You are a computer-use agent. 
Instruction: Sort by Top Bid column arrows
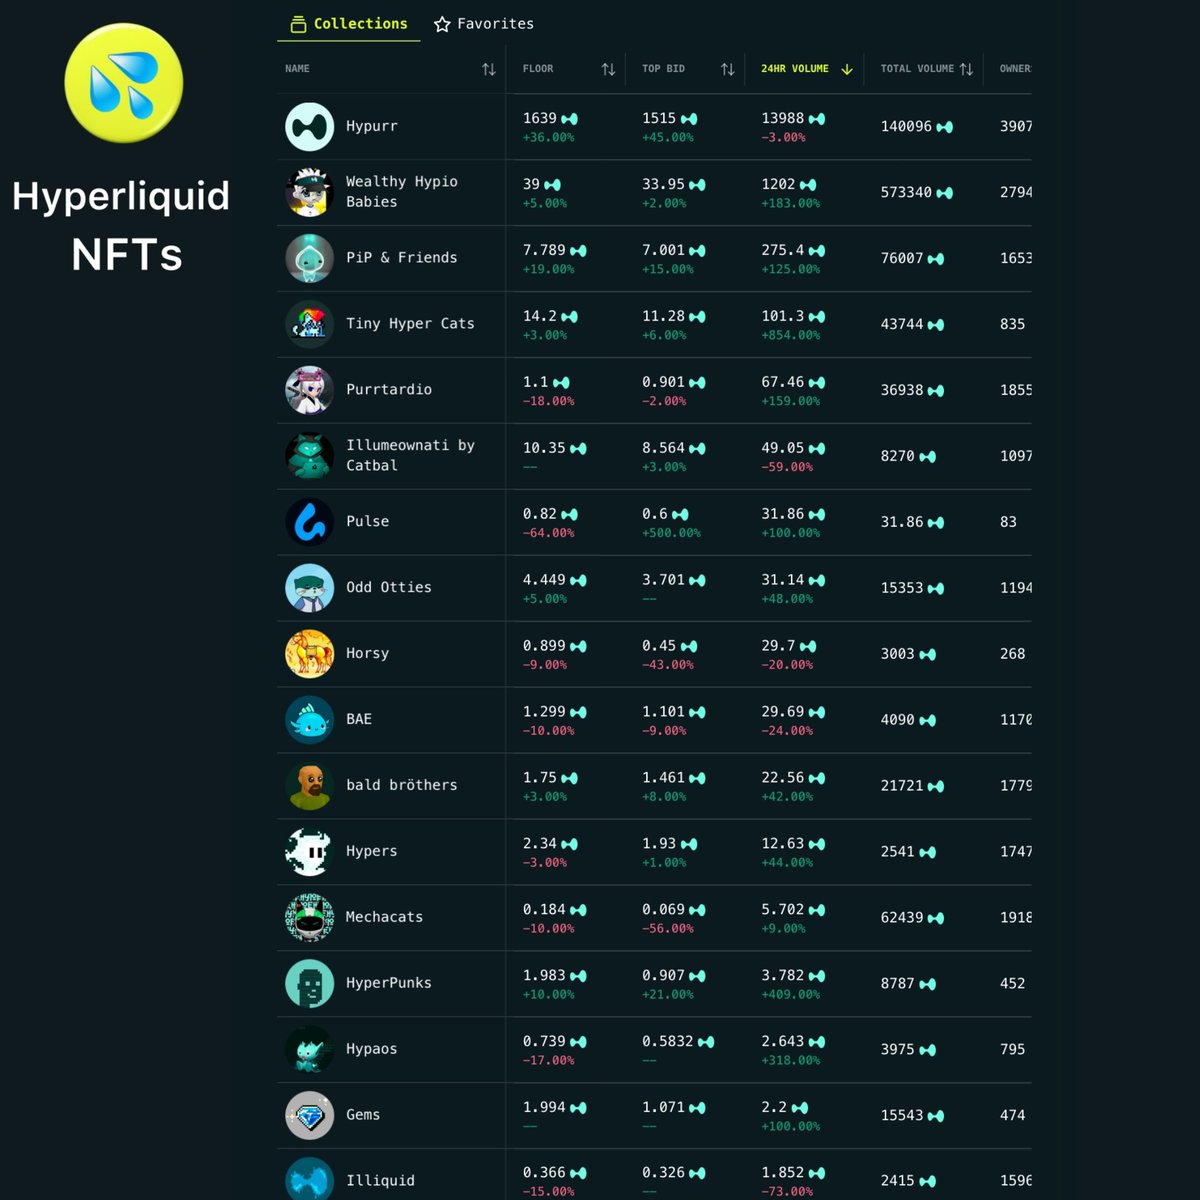coord(728,69)
